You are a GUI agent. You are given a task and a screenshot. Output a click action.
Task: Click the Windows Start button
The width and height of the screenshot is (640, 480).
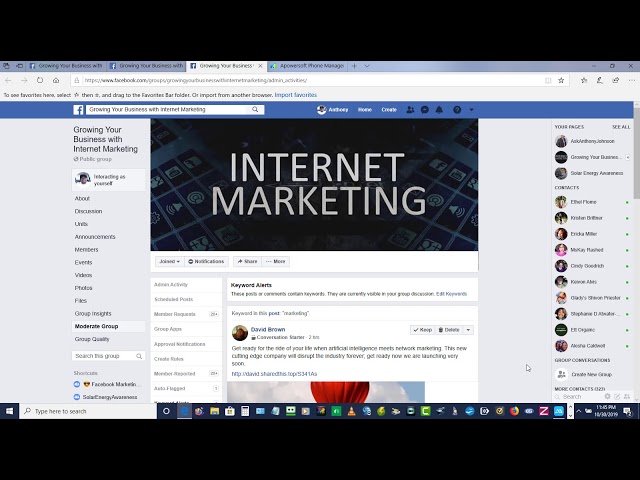pos(9,411)
